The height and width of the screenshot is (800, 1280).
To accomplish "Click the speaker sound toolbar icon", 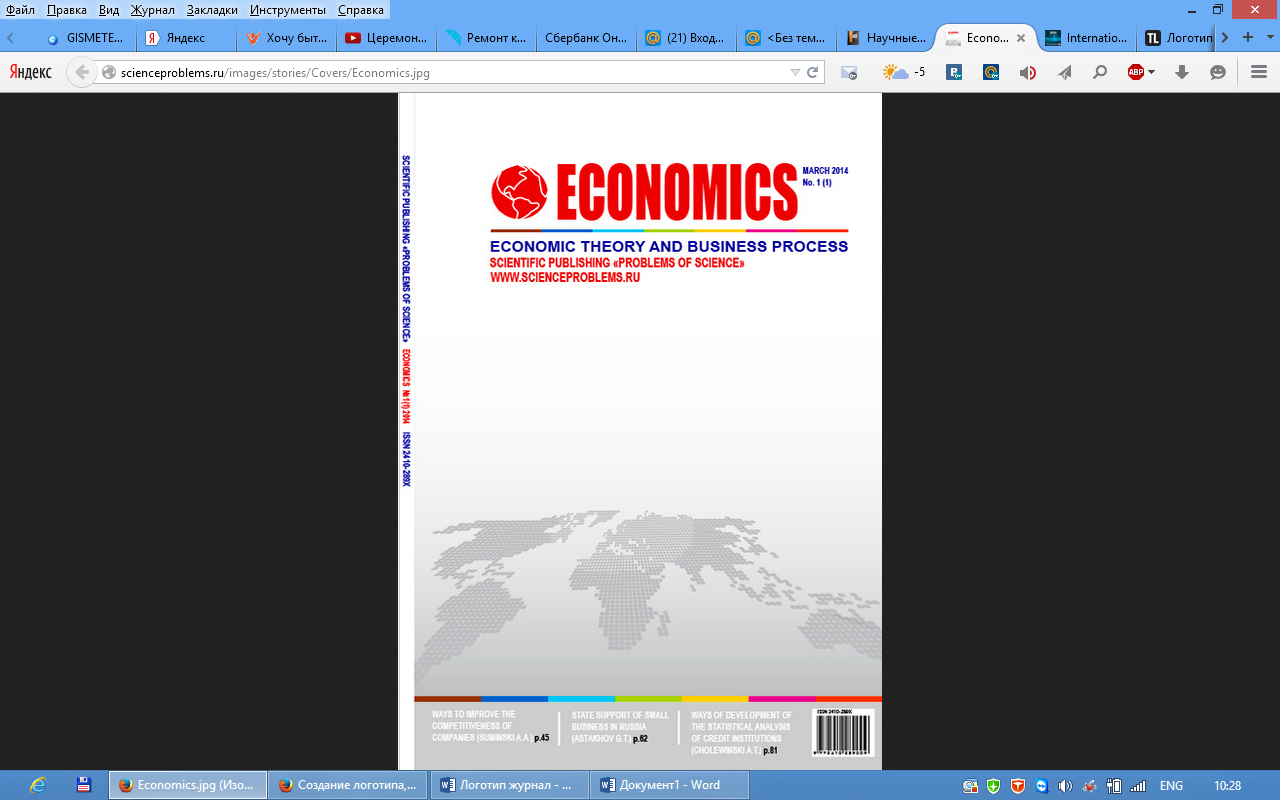I will click(x=1027, y=72).
